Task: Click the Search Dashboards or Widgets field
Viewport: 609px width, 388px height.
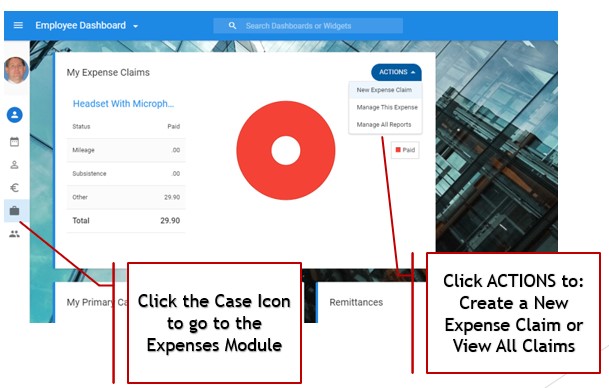Action: [x=308, y=26]
